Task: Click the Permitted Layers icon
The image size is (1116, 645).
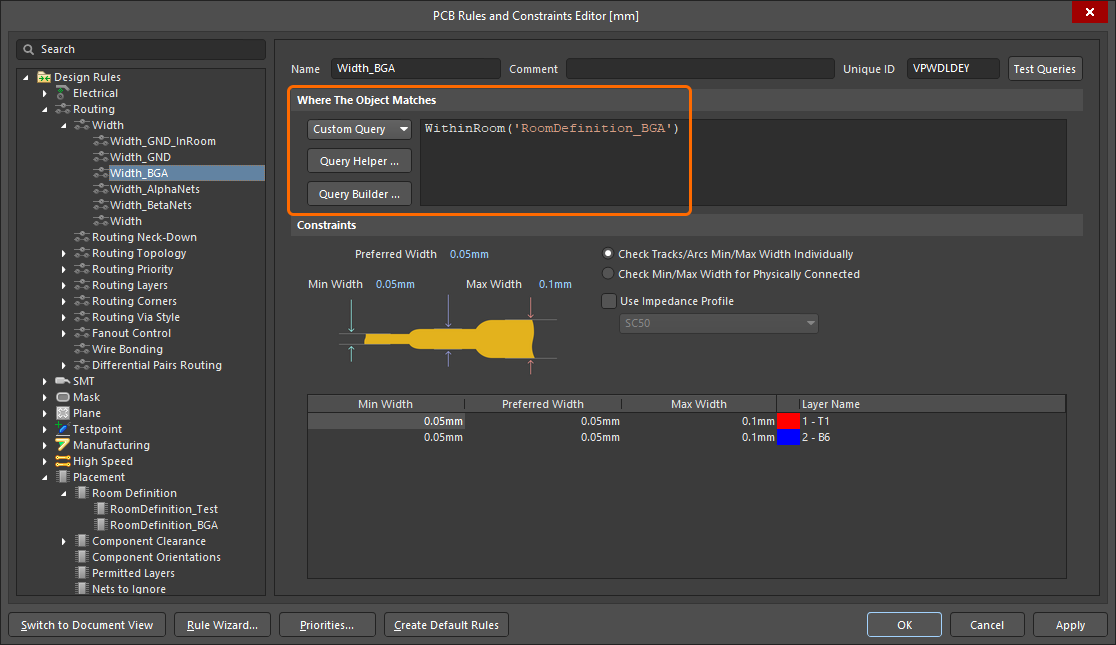Action: (x=82, y=573)
